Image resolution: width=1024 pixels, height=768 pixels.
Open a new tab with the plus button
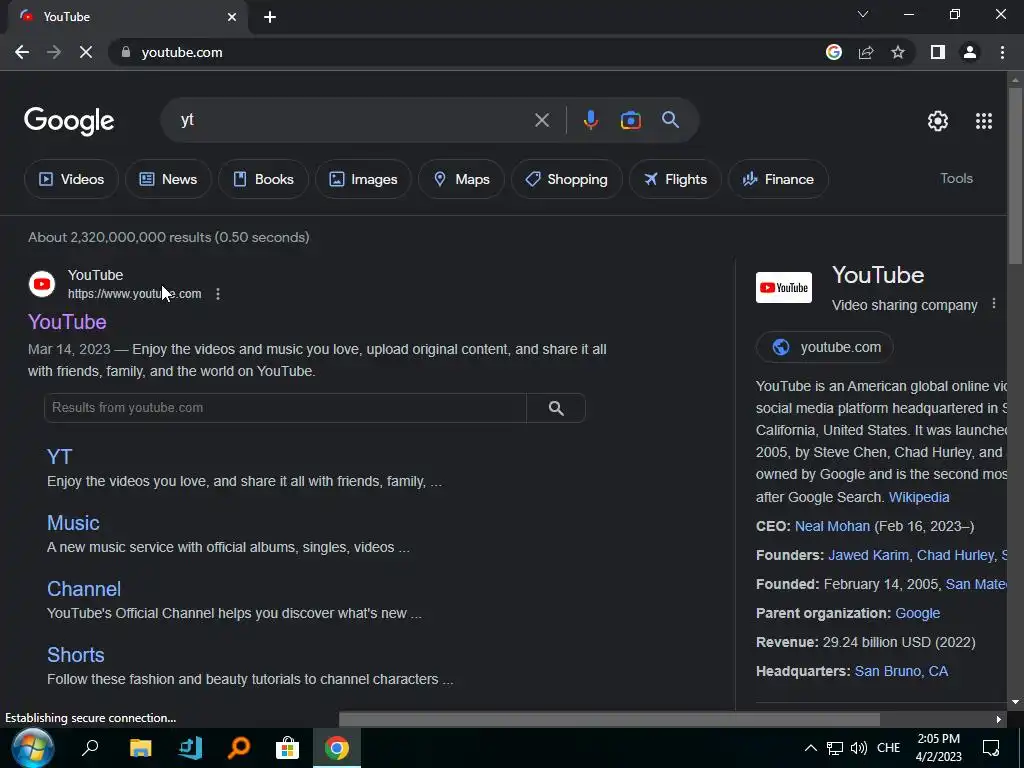pyautogui.click(x=270, y=17)
